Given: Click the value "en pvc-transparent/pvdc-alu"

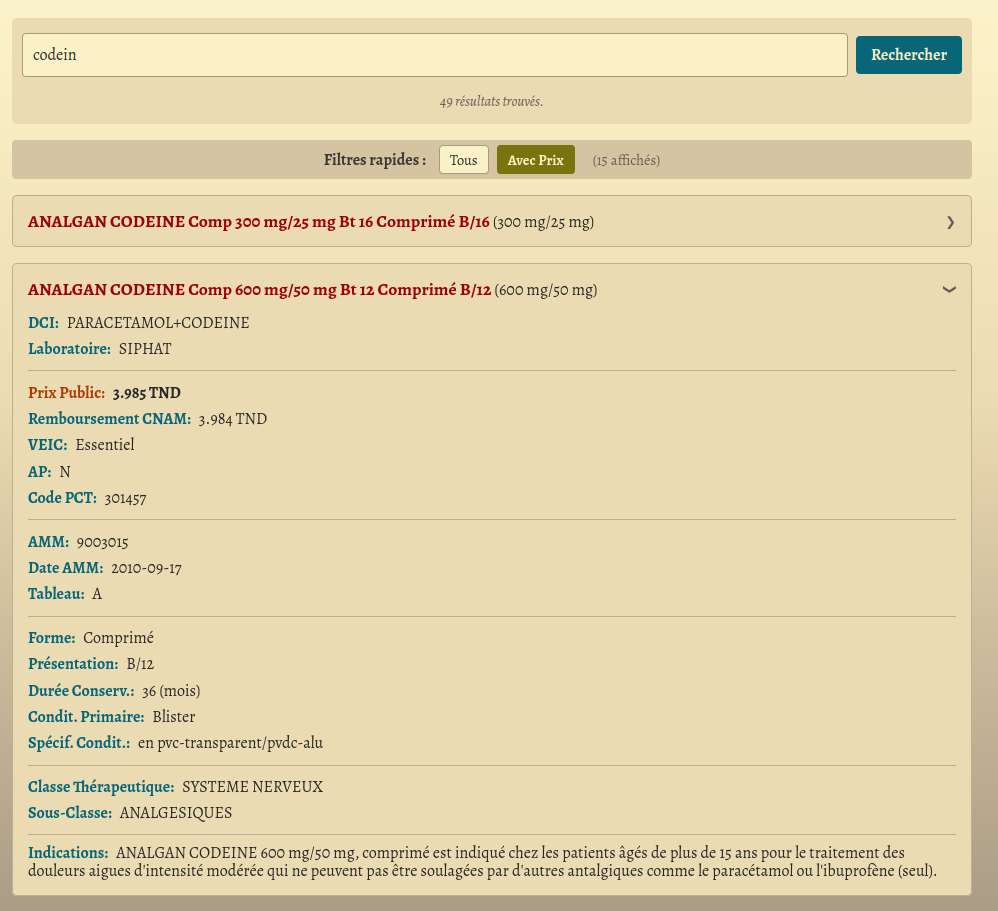Looking at the screenshot, I should coord(230,743).
